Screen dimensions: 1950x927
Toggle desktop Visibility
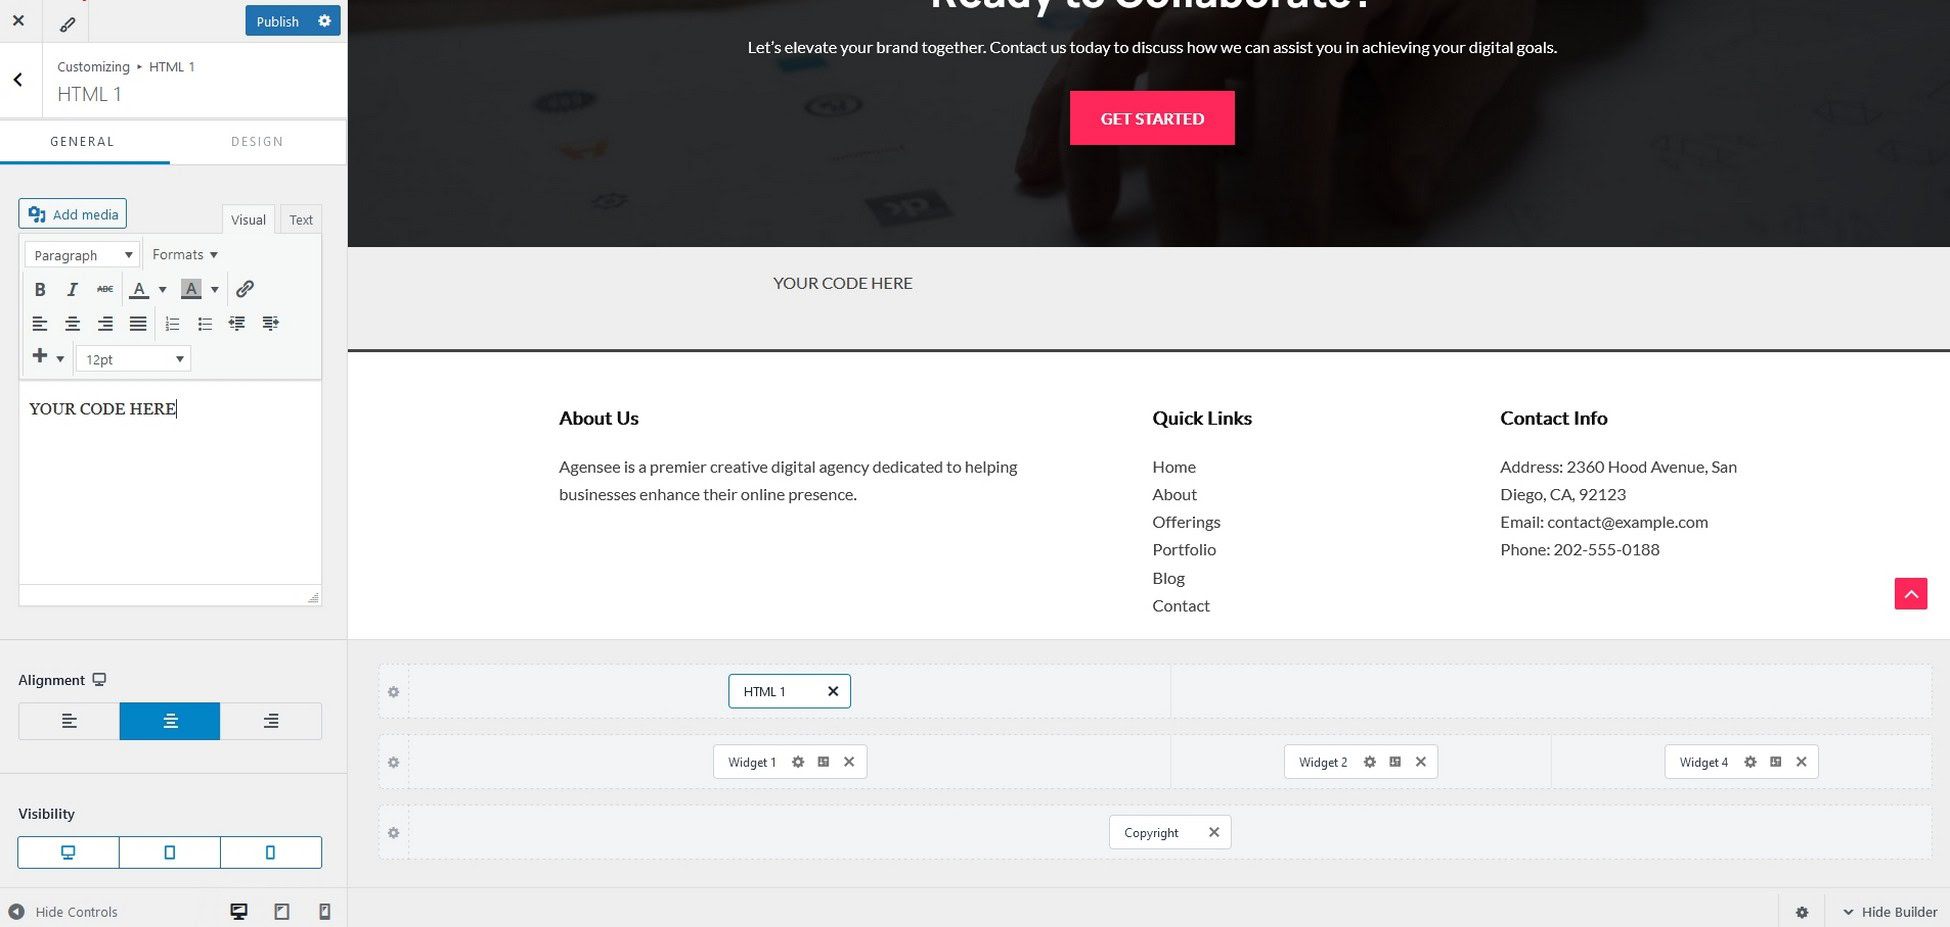pos(68,852)
